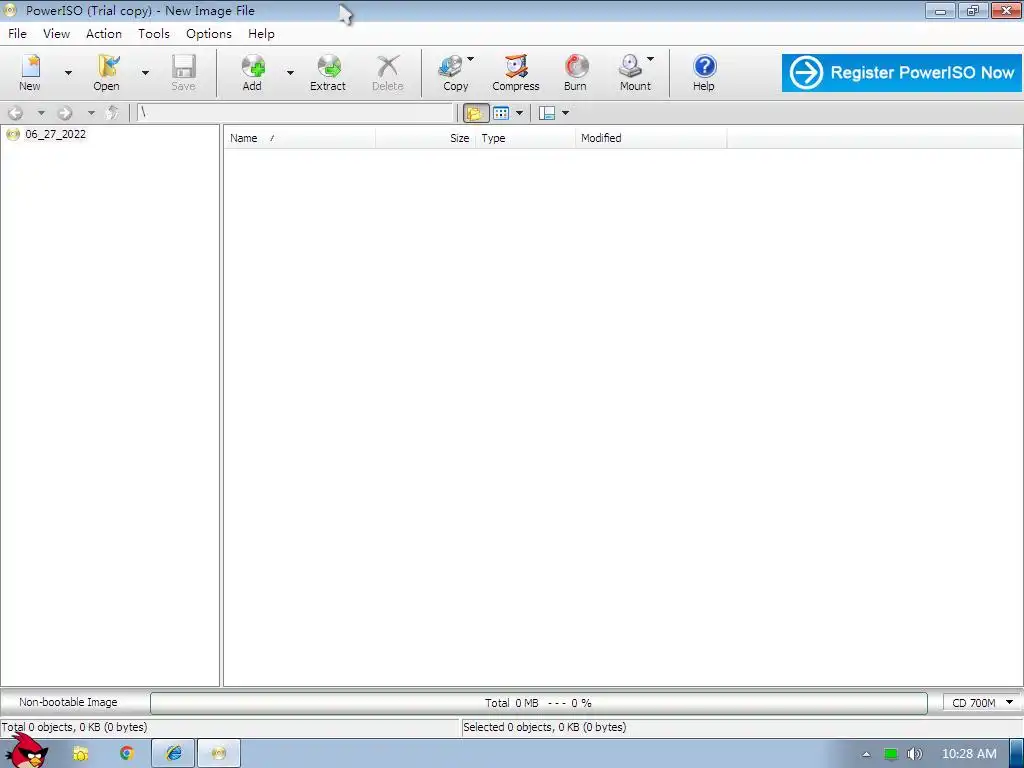
Task: Click the PowerISO taskbar button
Action: pos(219,754)
